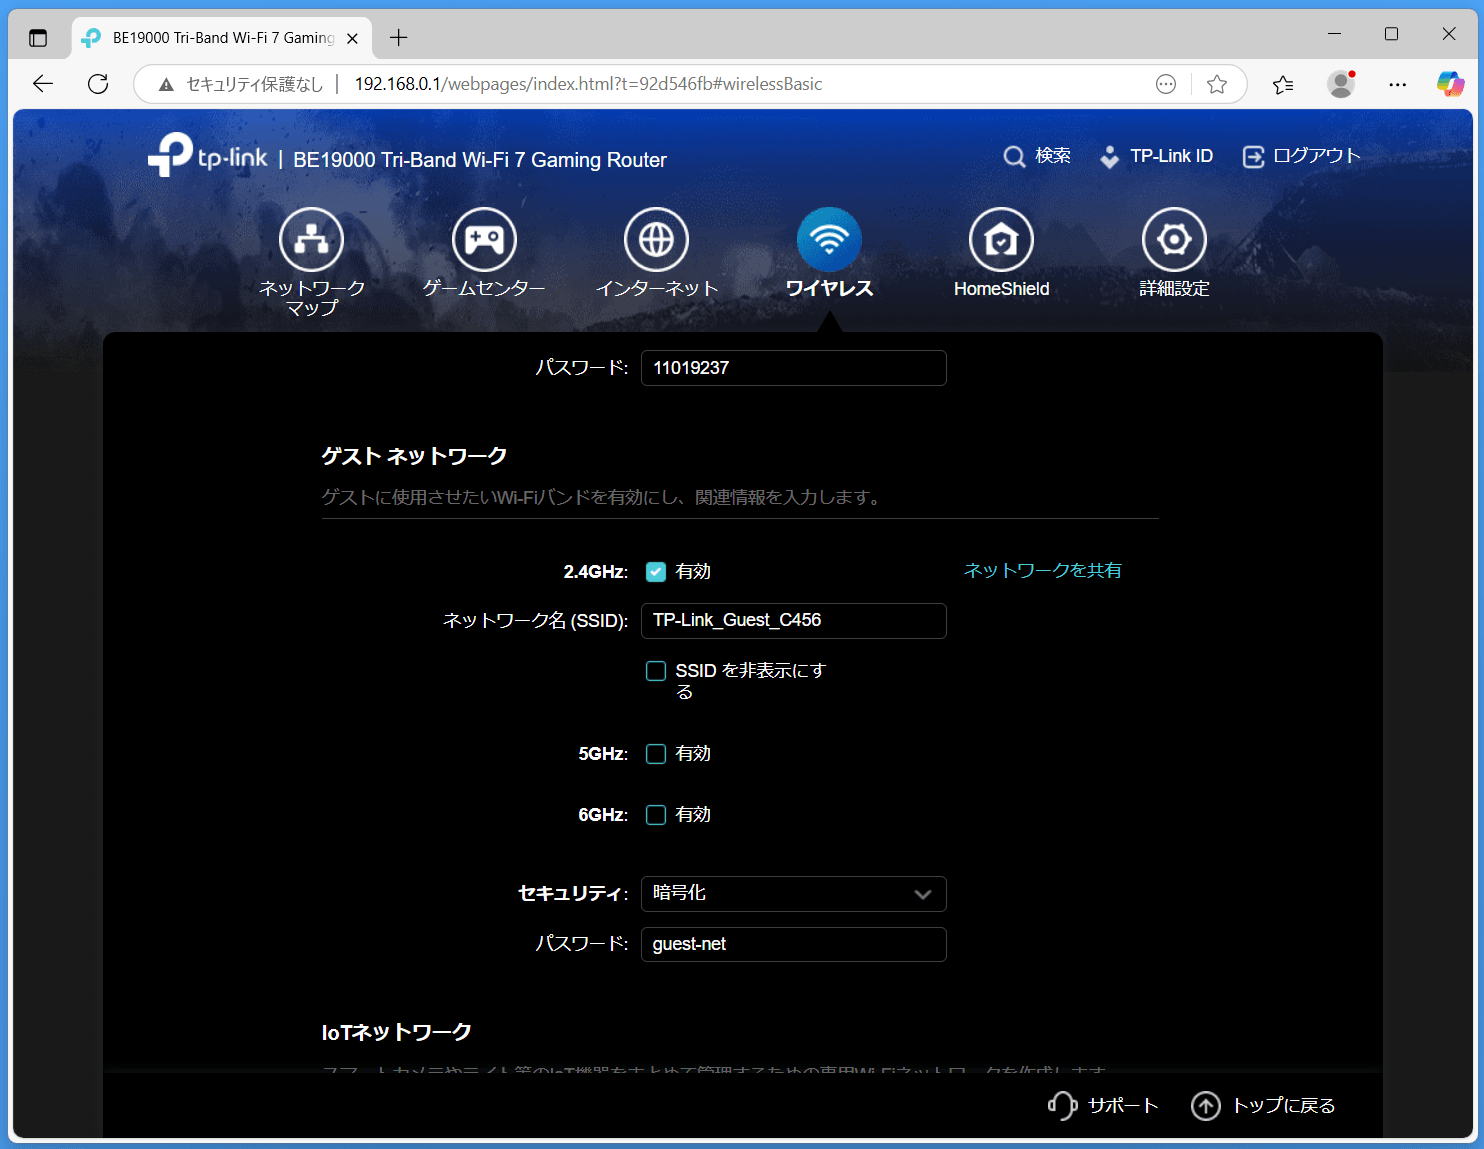Open browser settings and more menu
Image resolution: width=1484 pixels, height=1149 pixels.
1398,84
